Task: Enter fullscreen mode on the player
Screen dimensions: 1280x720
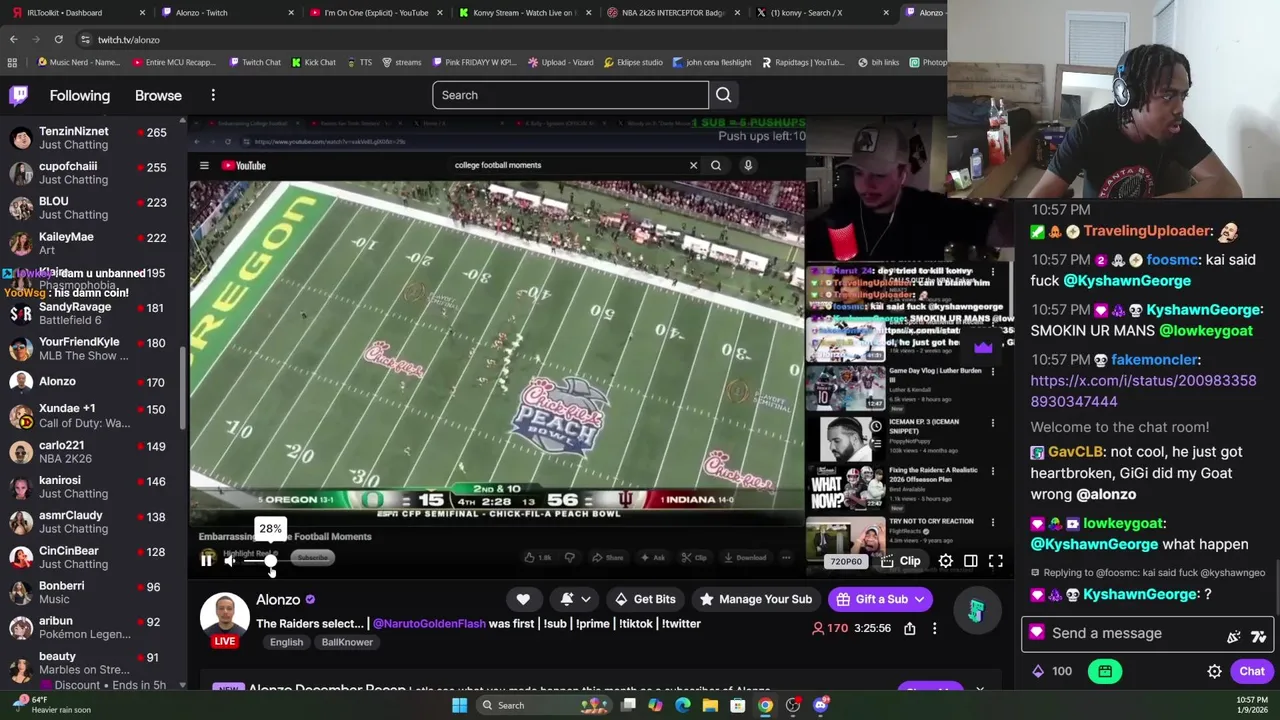Action: click(996, 561)
